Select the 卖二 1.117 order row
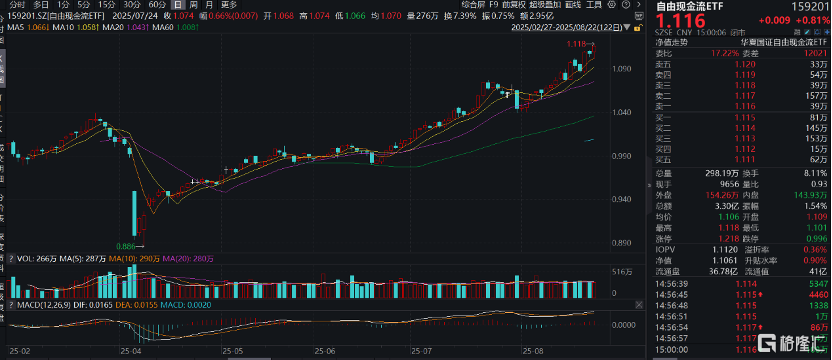The height and width of the screenshot is (360, 832). click(x=741, y=96)
